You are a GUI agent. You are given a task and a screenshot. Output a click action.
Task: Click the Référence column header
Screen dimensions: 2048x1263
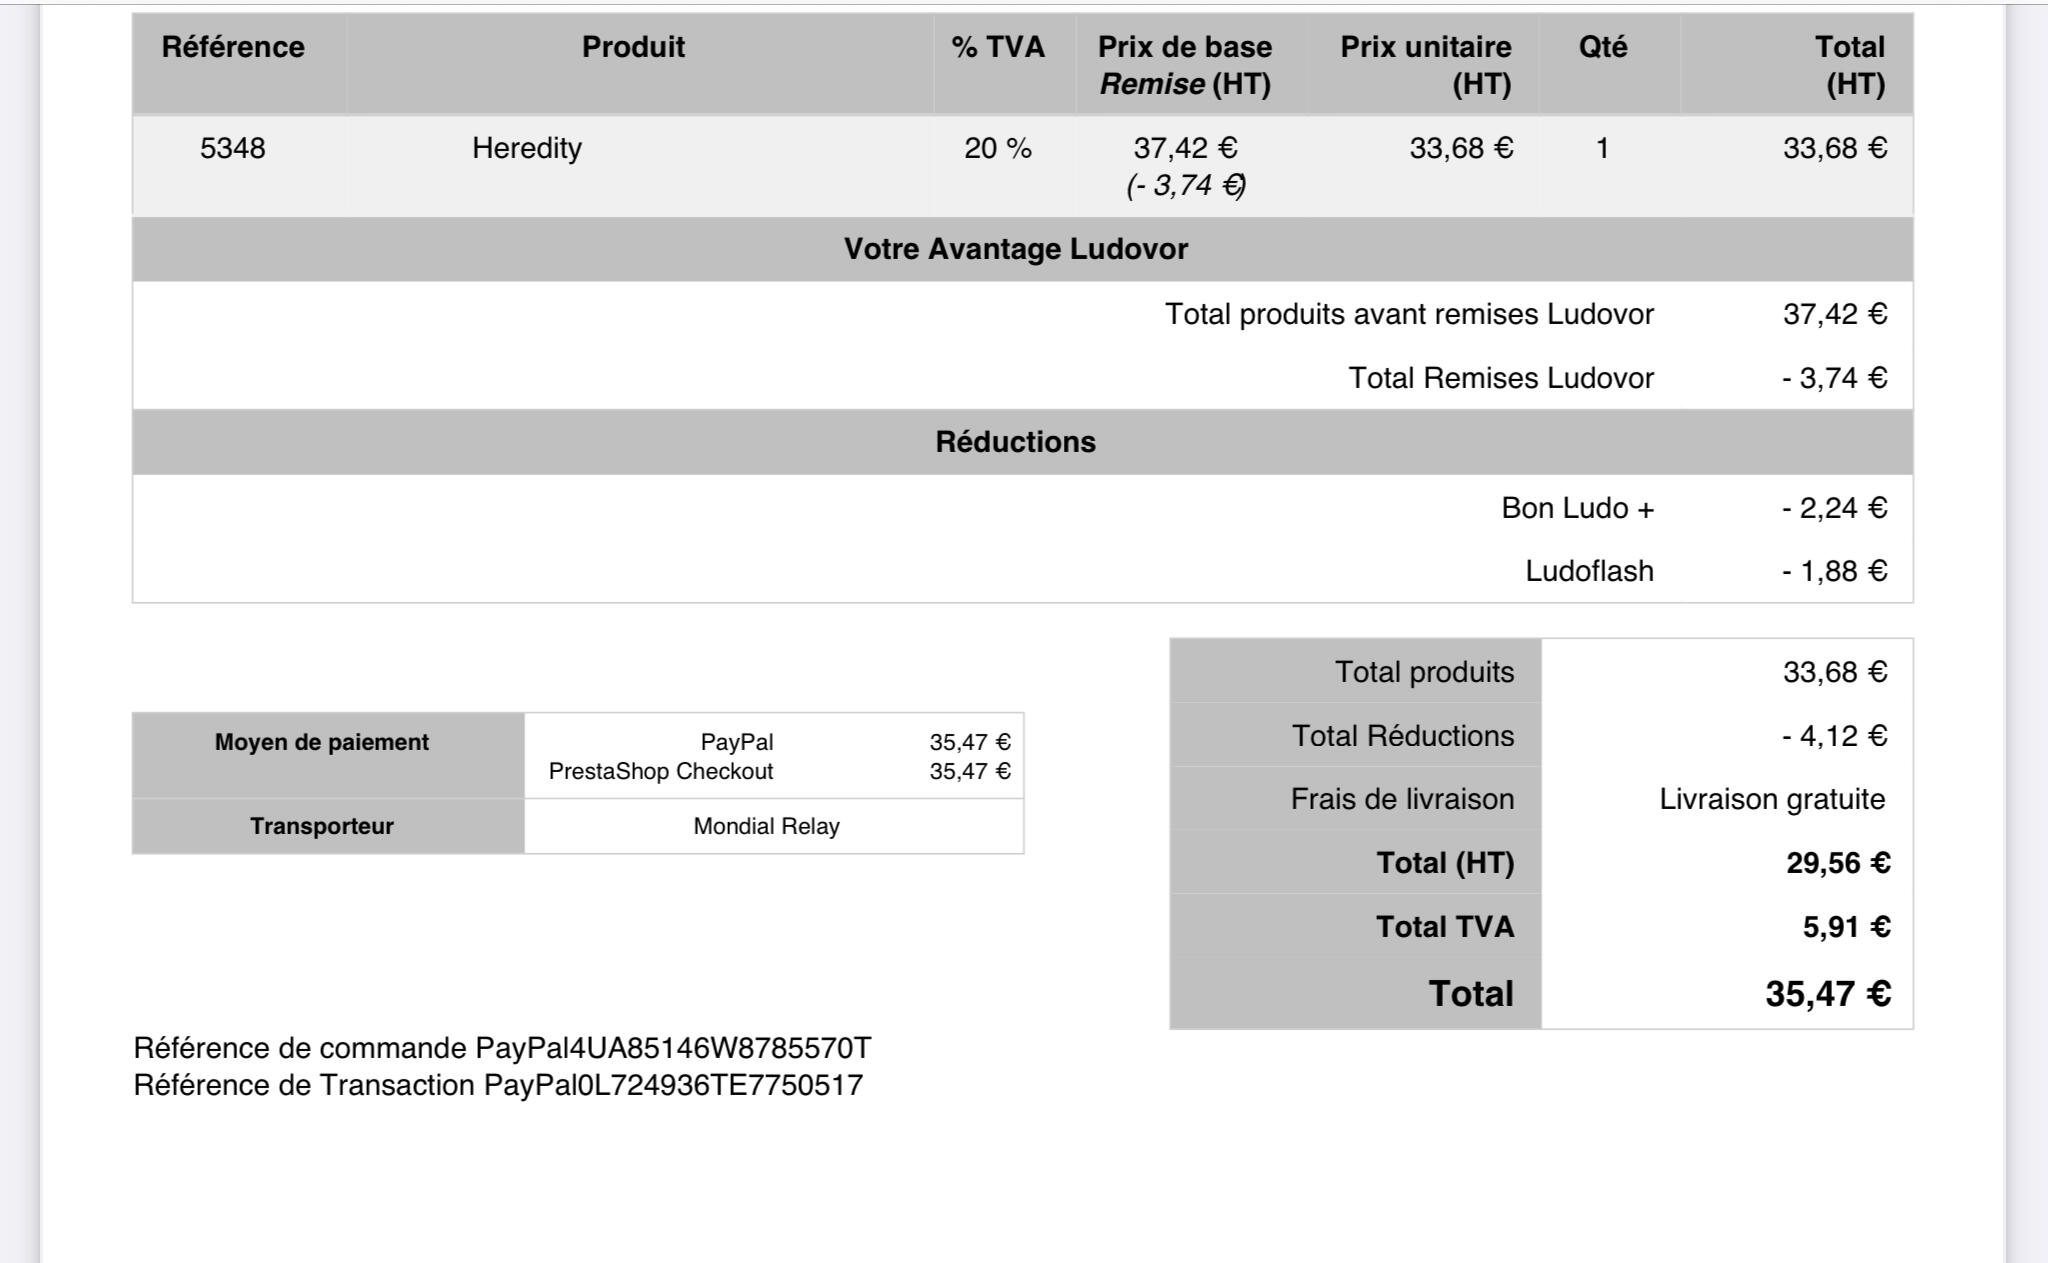[x=233, y=47]
